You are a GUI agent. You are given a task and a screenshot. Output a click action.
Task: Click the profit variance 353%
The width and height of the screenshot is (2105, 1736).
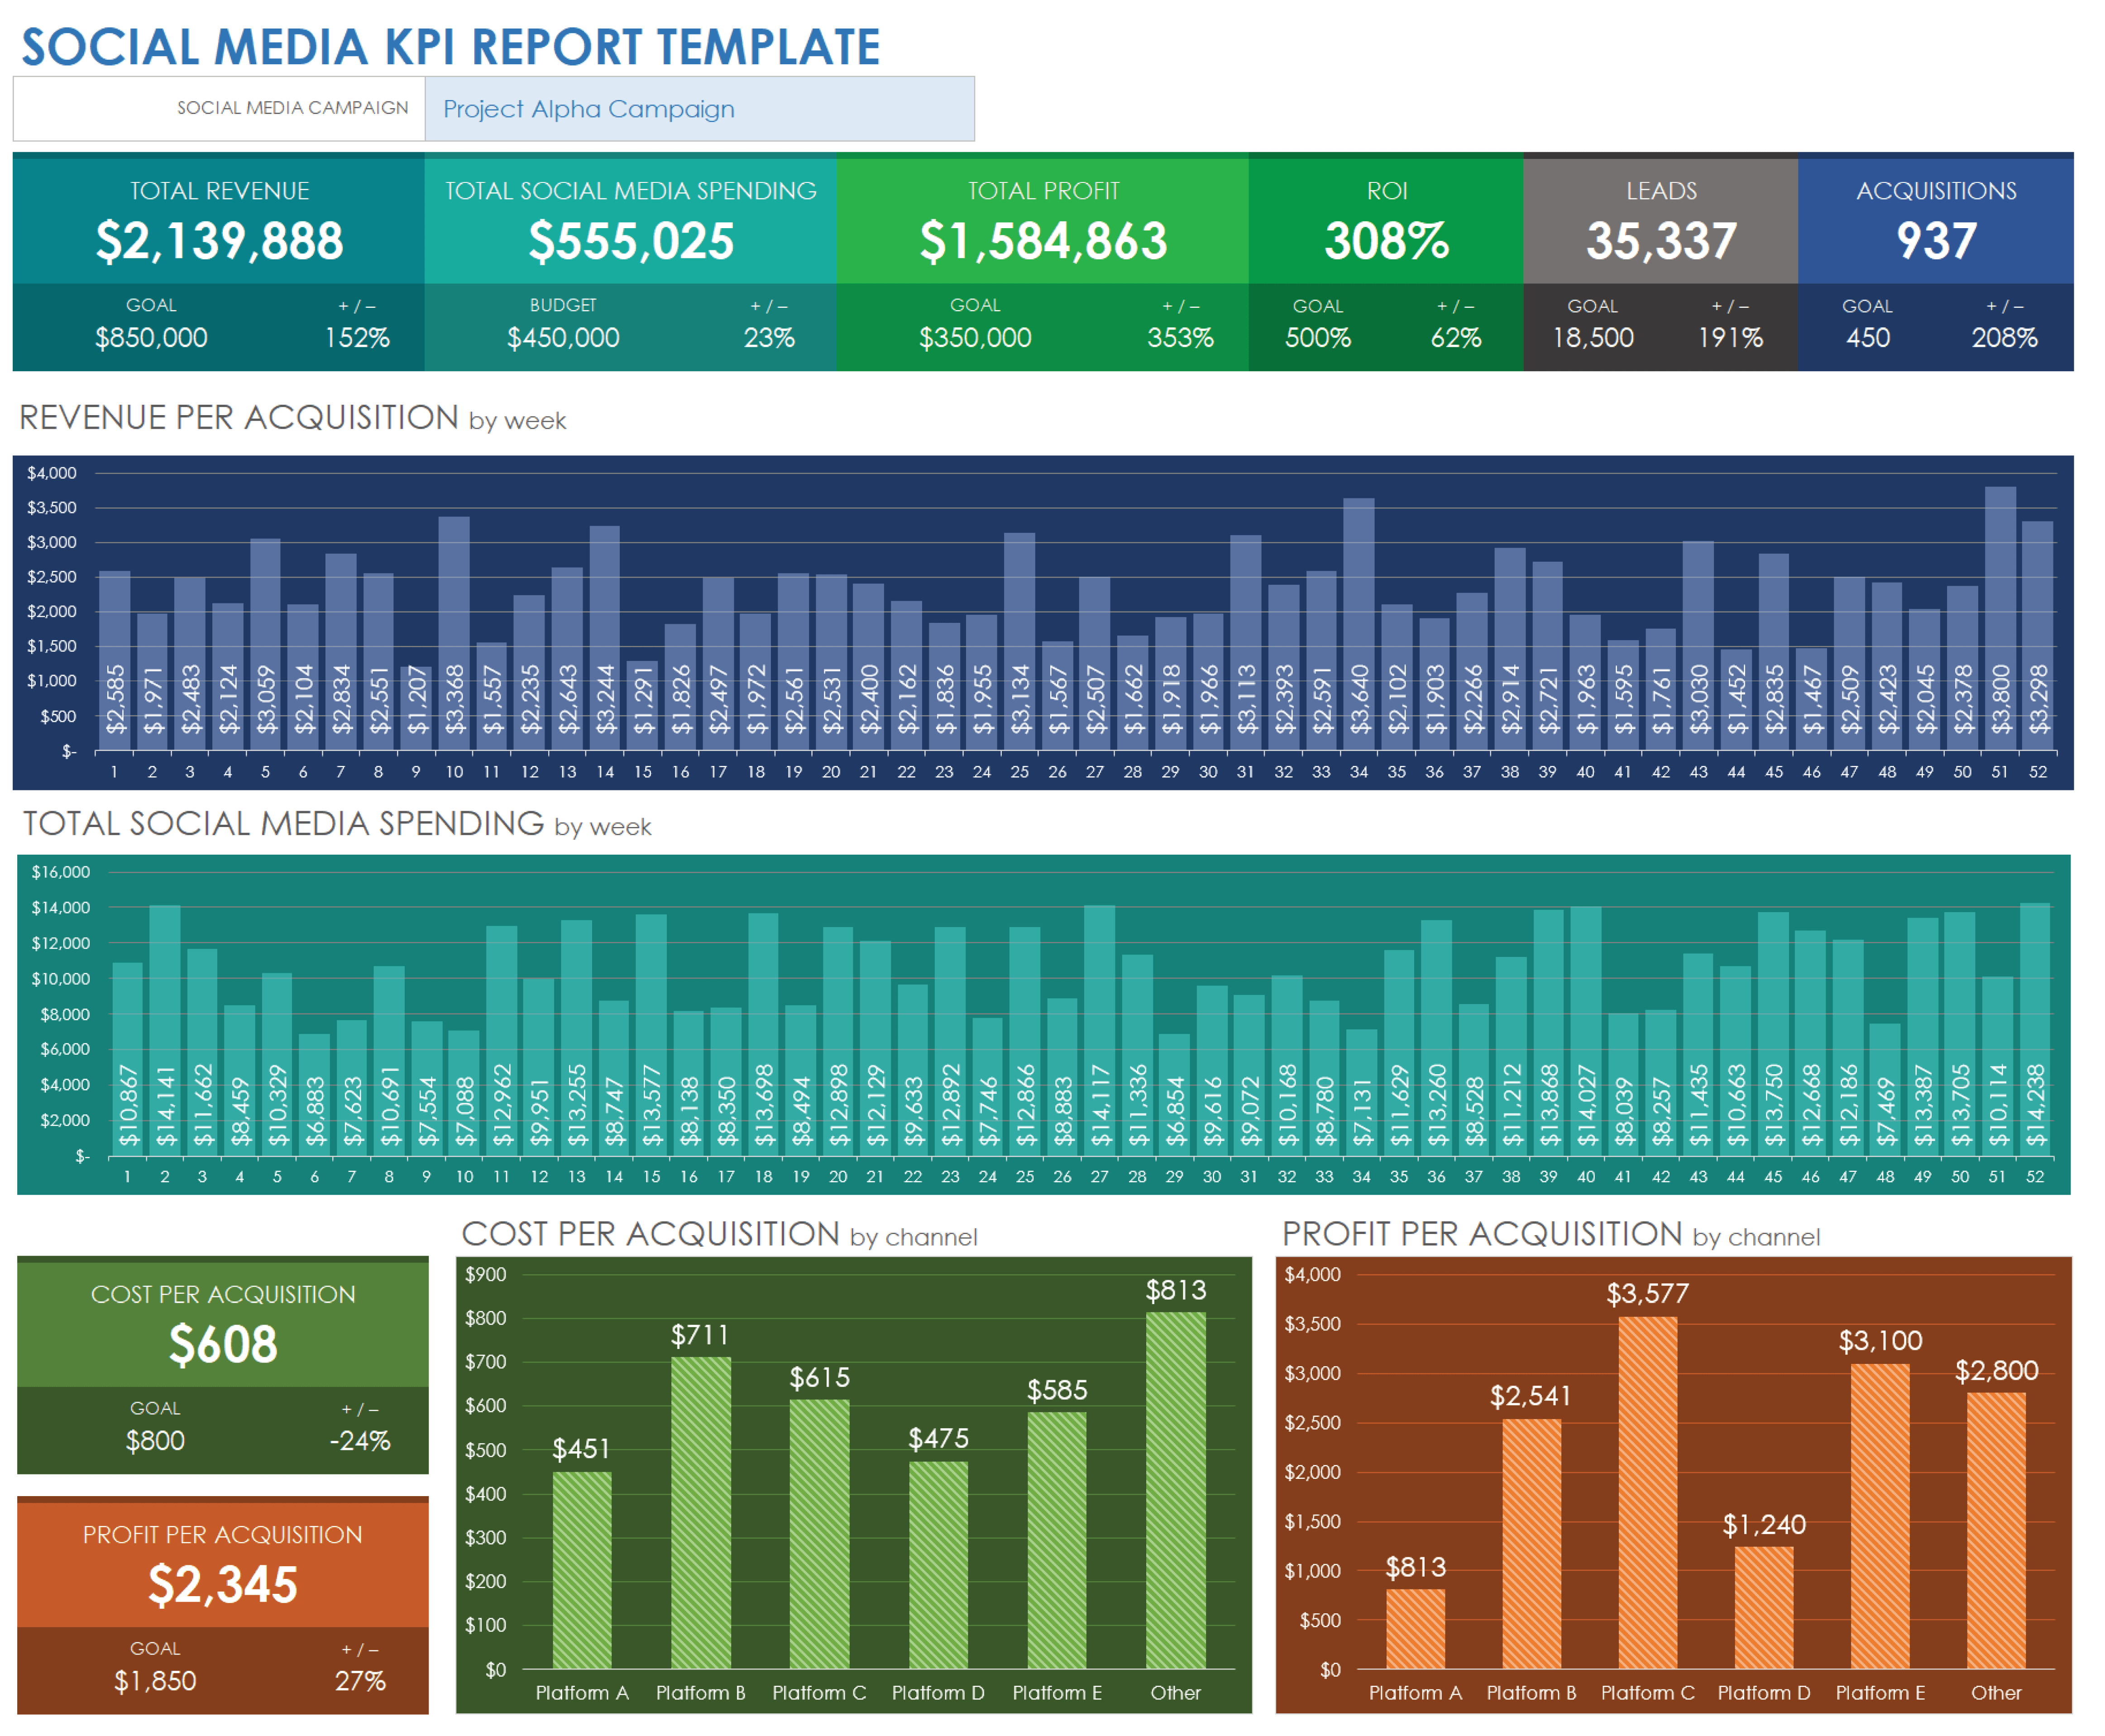pos(1180,338)
